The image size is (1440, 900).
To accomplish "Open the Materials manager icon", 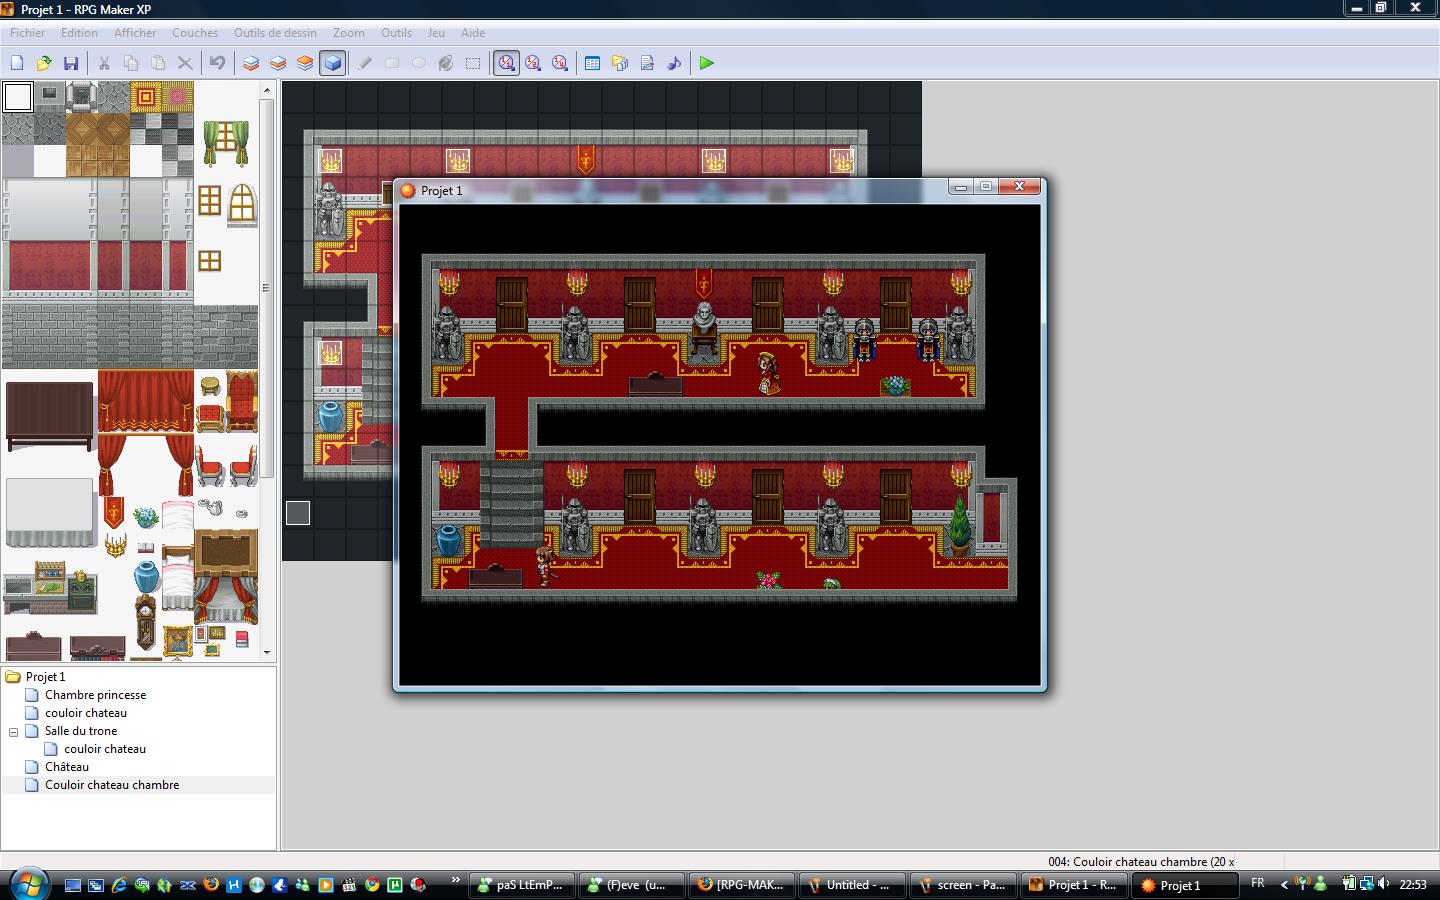I will 620,63.
